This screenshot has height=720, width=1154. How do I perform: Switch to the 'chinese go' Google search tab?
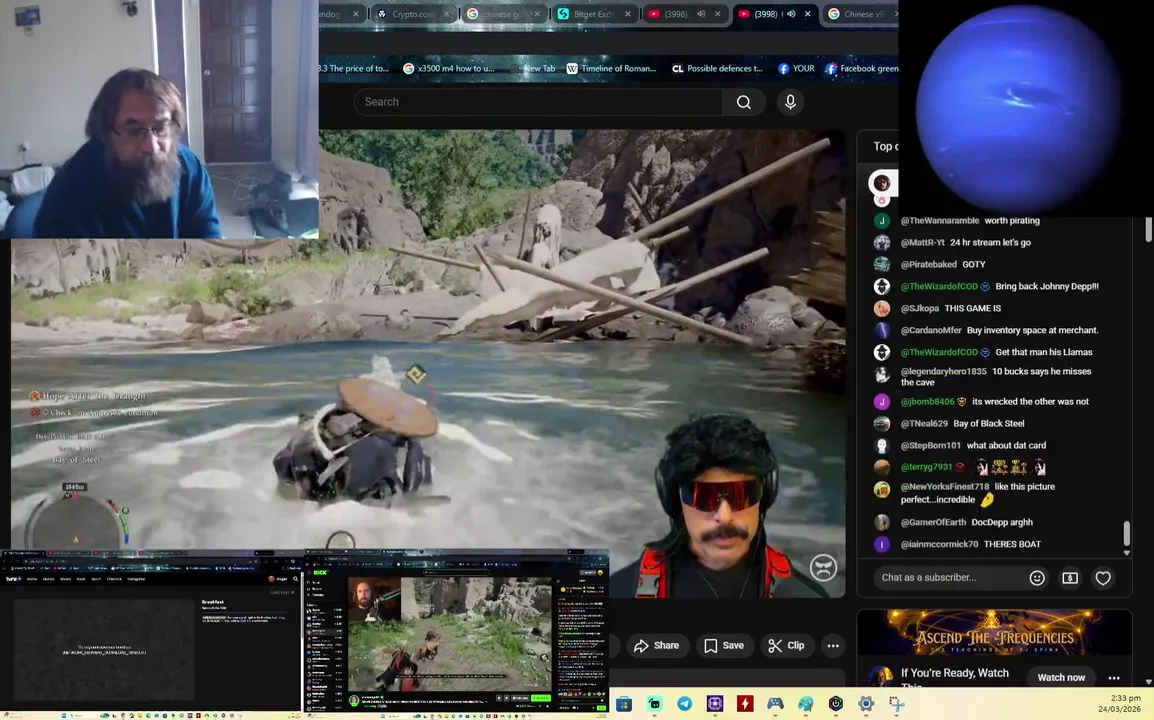(502, 14)
